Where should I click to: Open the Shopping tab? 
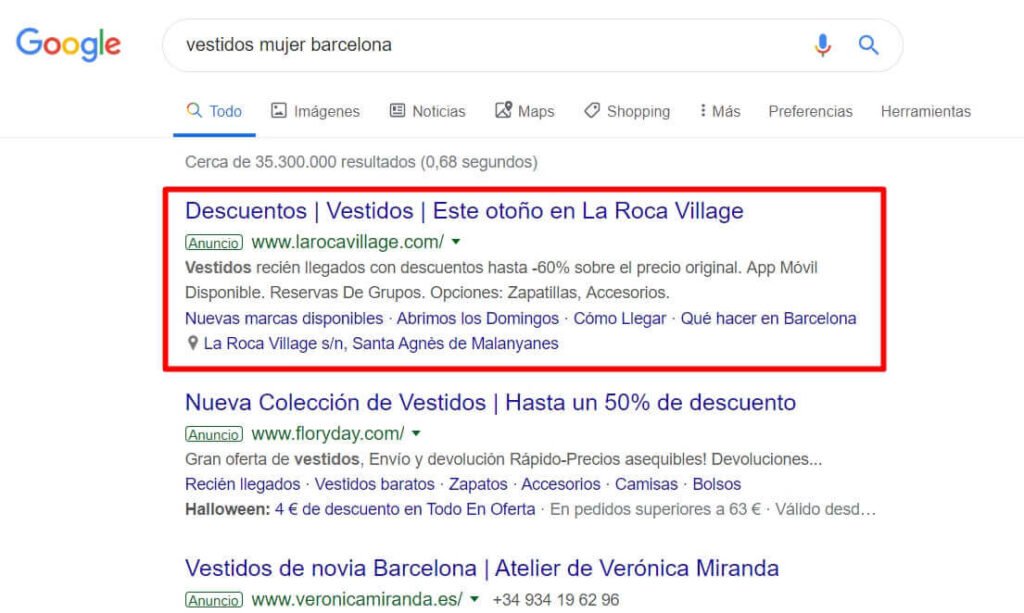[x=627, y=111]
